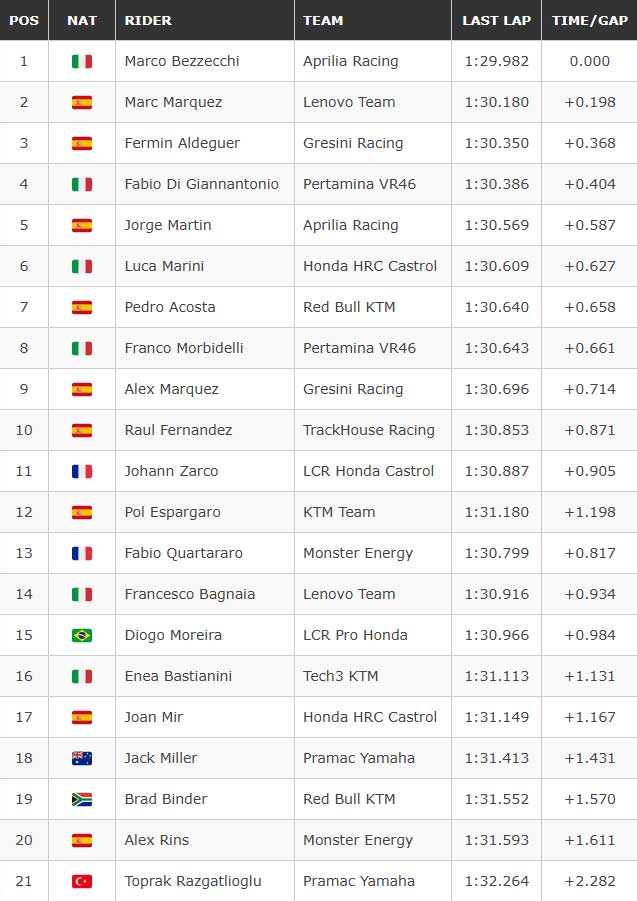Select the POS column header

point(24,20)
